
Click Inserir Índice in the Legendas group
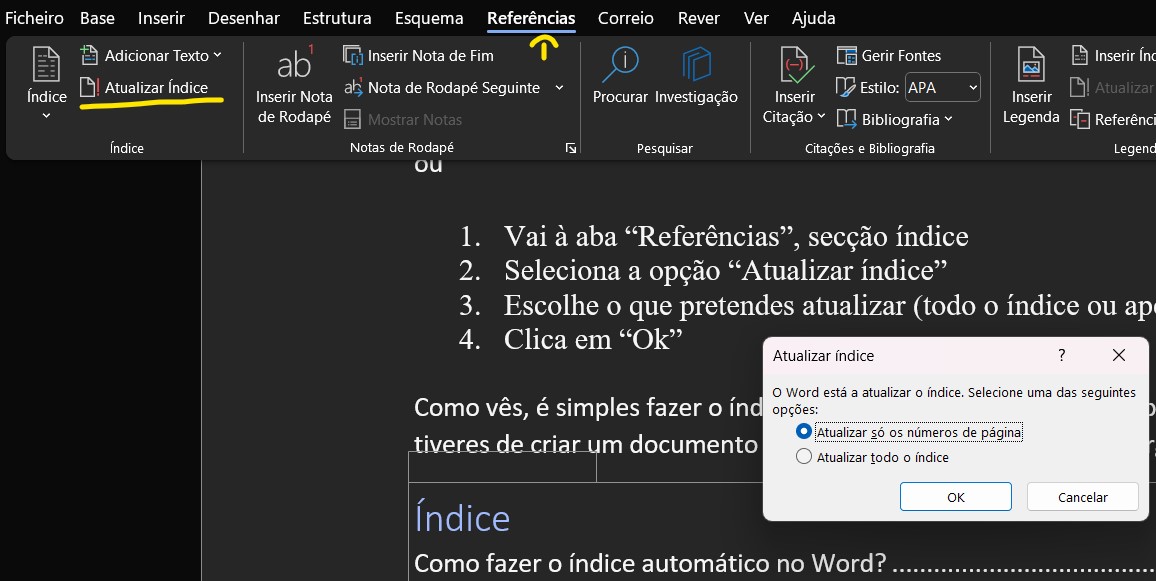(1118, 55)
